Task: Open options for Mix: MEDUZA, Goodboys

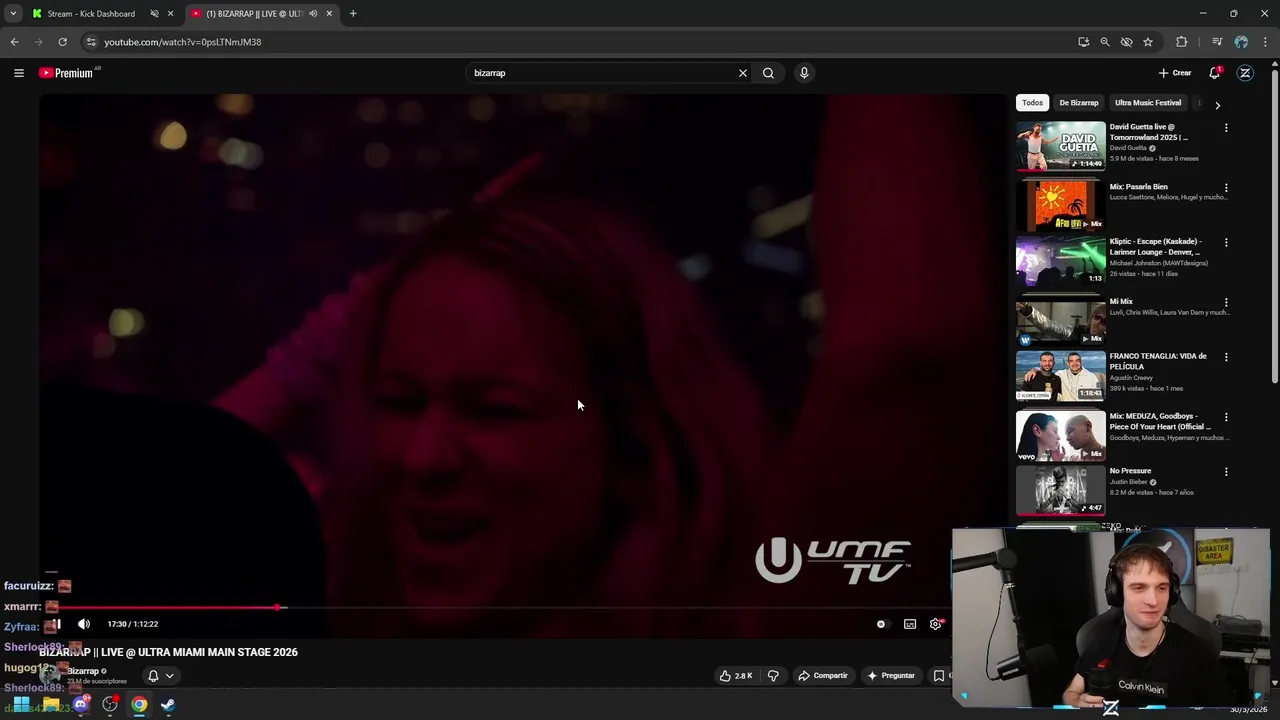Action: [1226, 418]
